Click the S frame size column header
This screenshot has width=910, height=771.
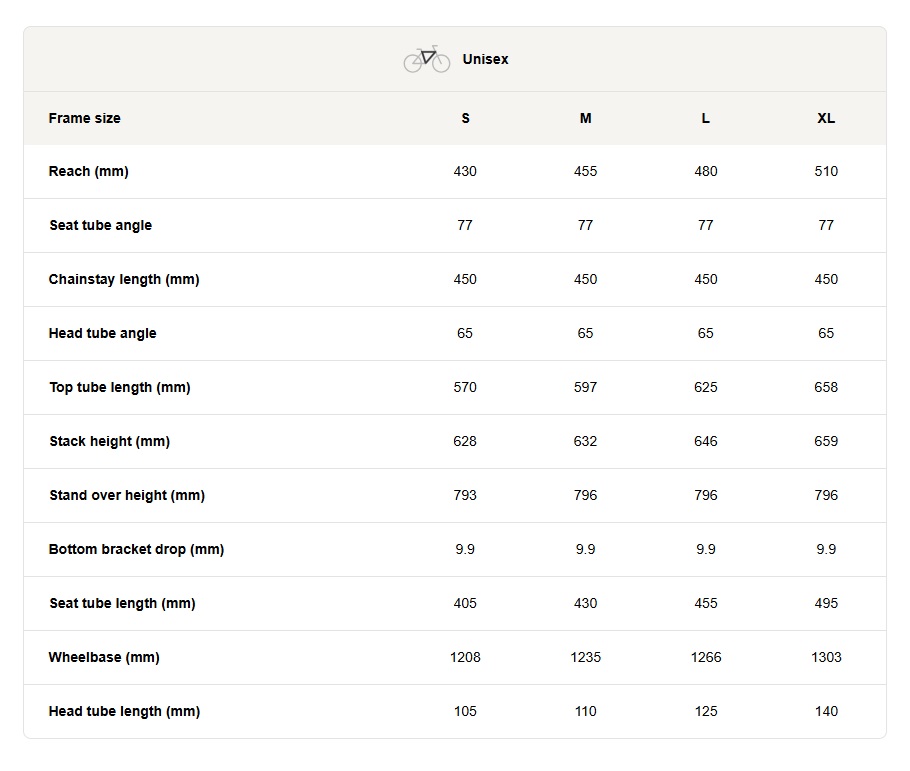(465, 118)
